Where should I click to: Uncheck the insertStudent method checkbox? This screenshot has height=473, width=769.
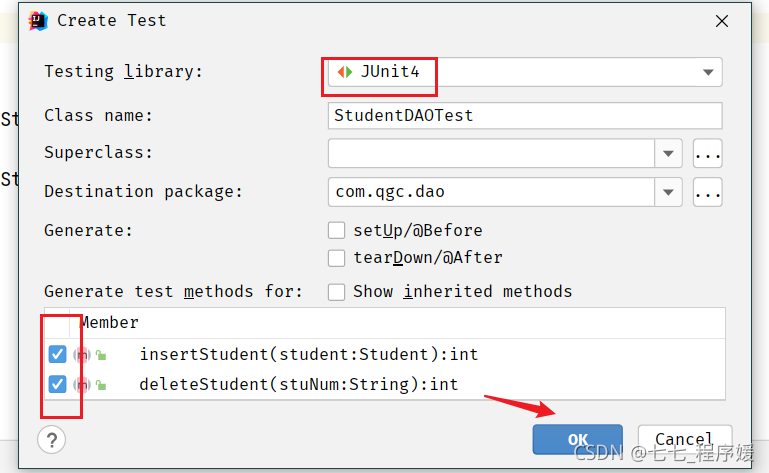point(57,354)
